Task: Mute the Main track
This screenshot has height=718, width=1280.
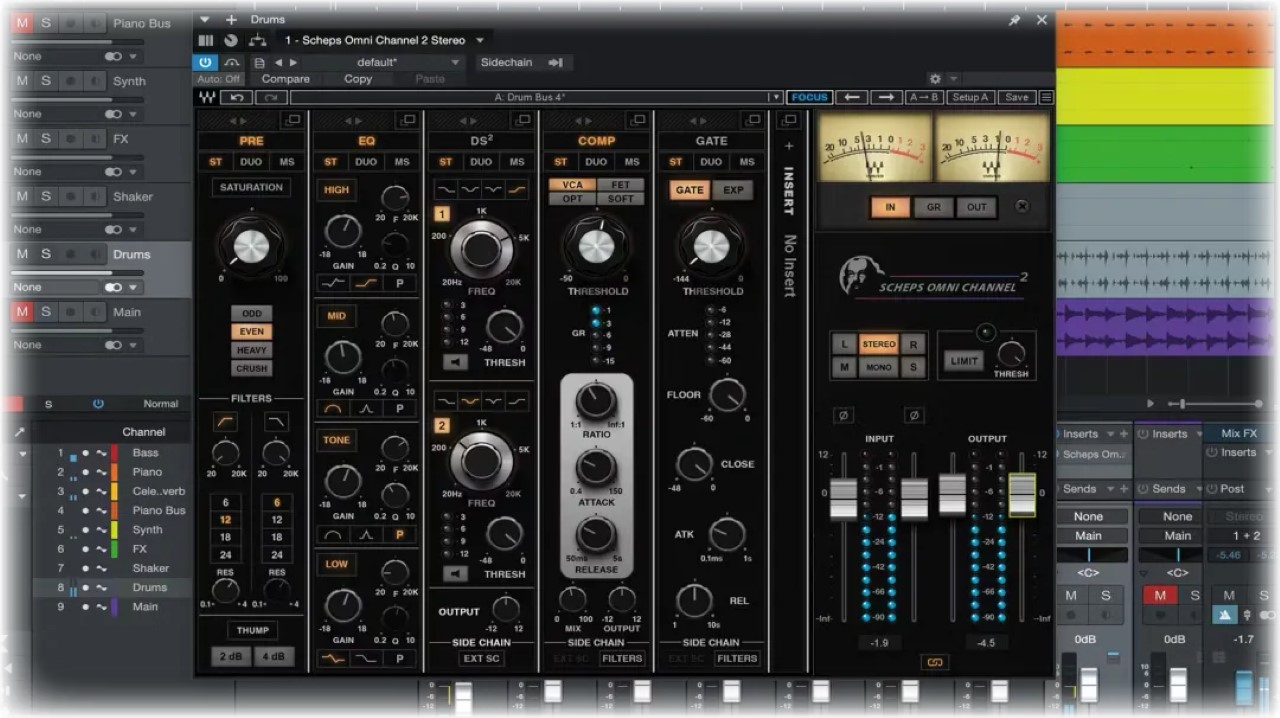Action: (x=22, y=312)
